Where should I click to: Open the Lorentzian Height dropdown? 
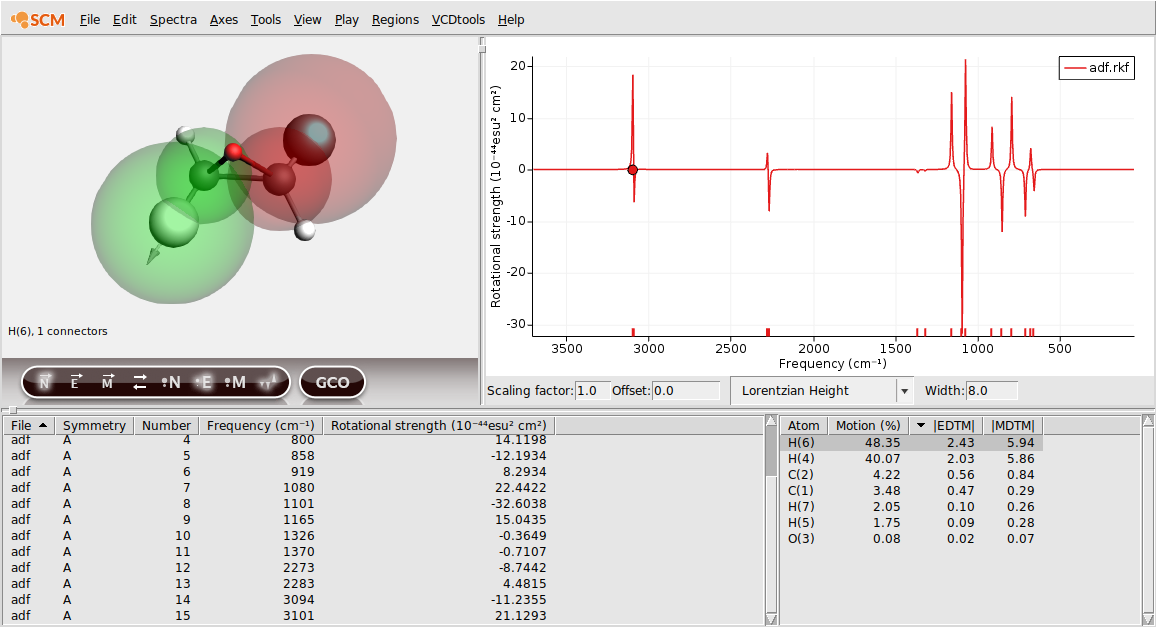(821, 391)
